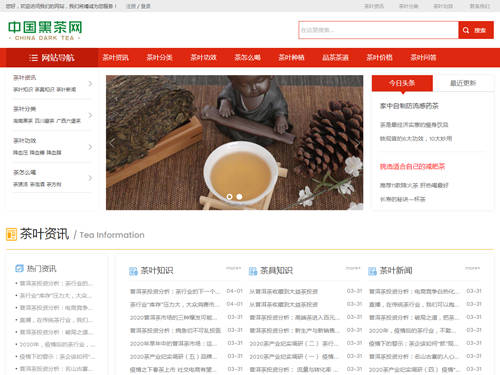
Task: Click sidebar heading 茶怎么喝
Action: click(x=24, y=172)
